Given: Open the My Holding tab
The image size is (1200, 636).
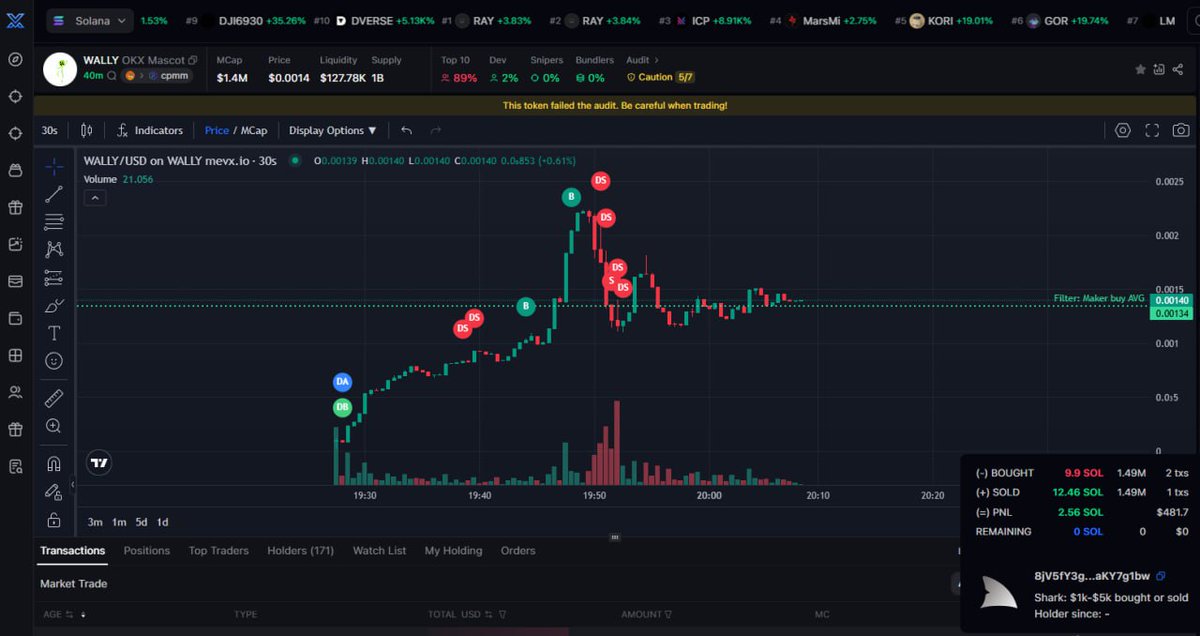Looking at the screenshot, I should [x=453, y=550].
